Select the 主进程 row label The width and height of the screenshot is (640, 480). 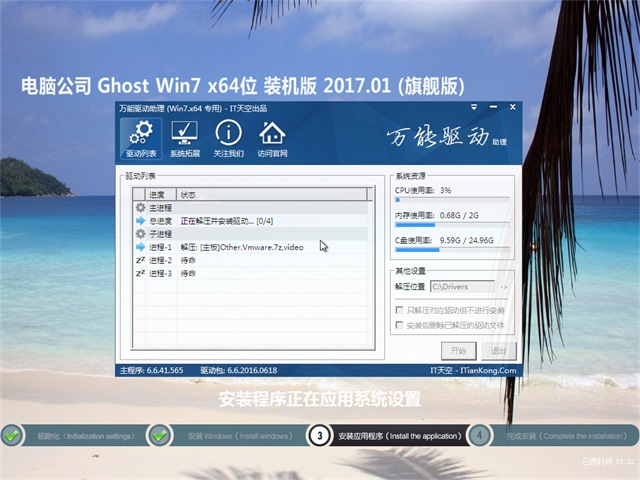pos(160,208)
